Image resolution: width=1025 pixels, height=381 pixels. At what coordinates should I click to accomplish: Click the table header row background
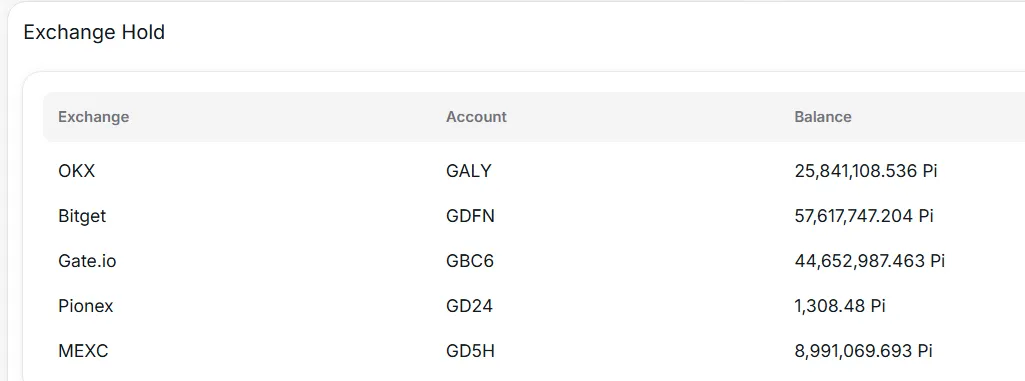tap(534, 117)
